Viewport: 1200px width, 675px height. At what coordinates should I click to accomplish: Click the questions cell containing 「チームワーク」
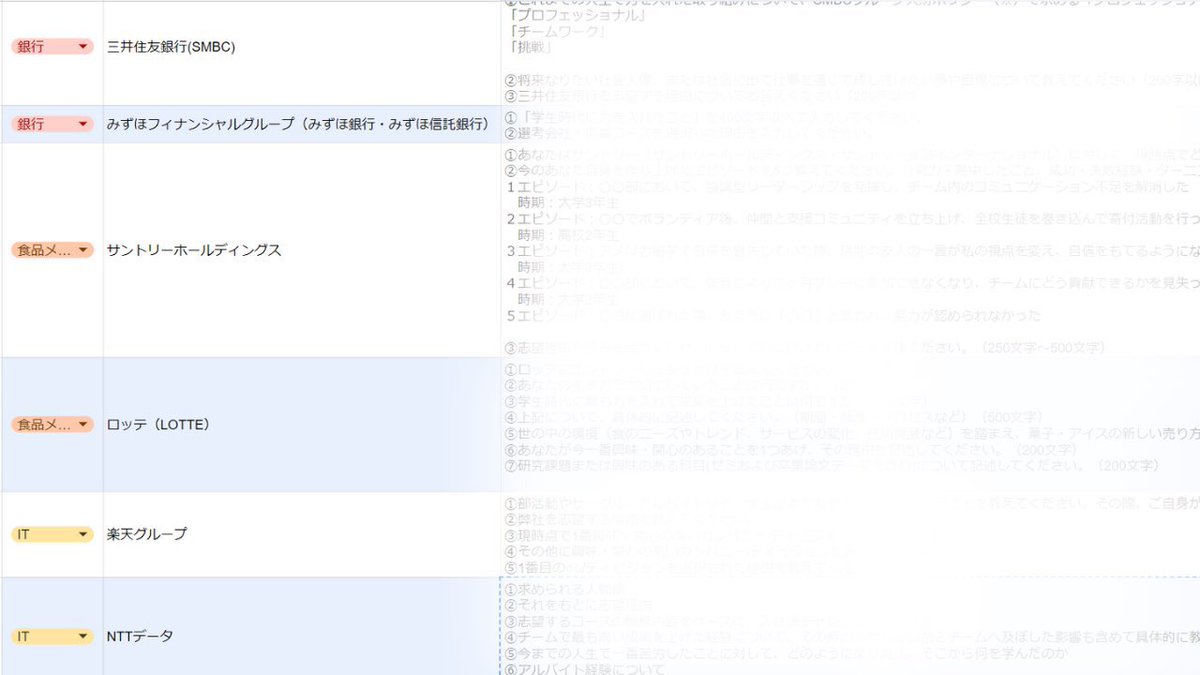click(x=850, y=52)
